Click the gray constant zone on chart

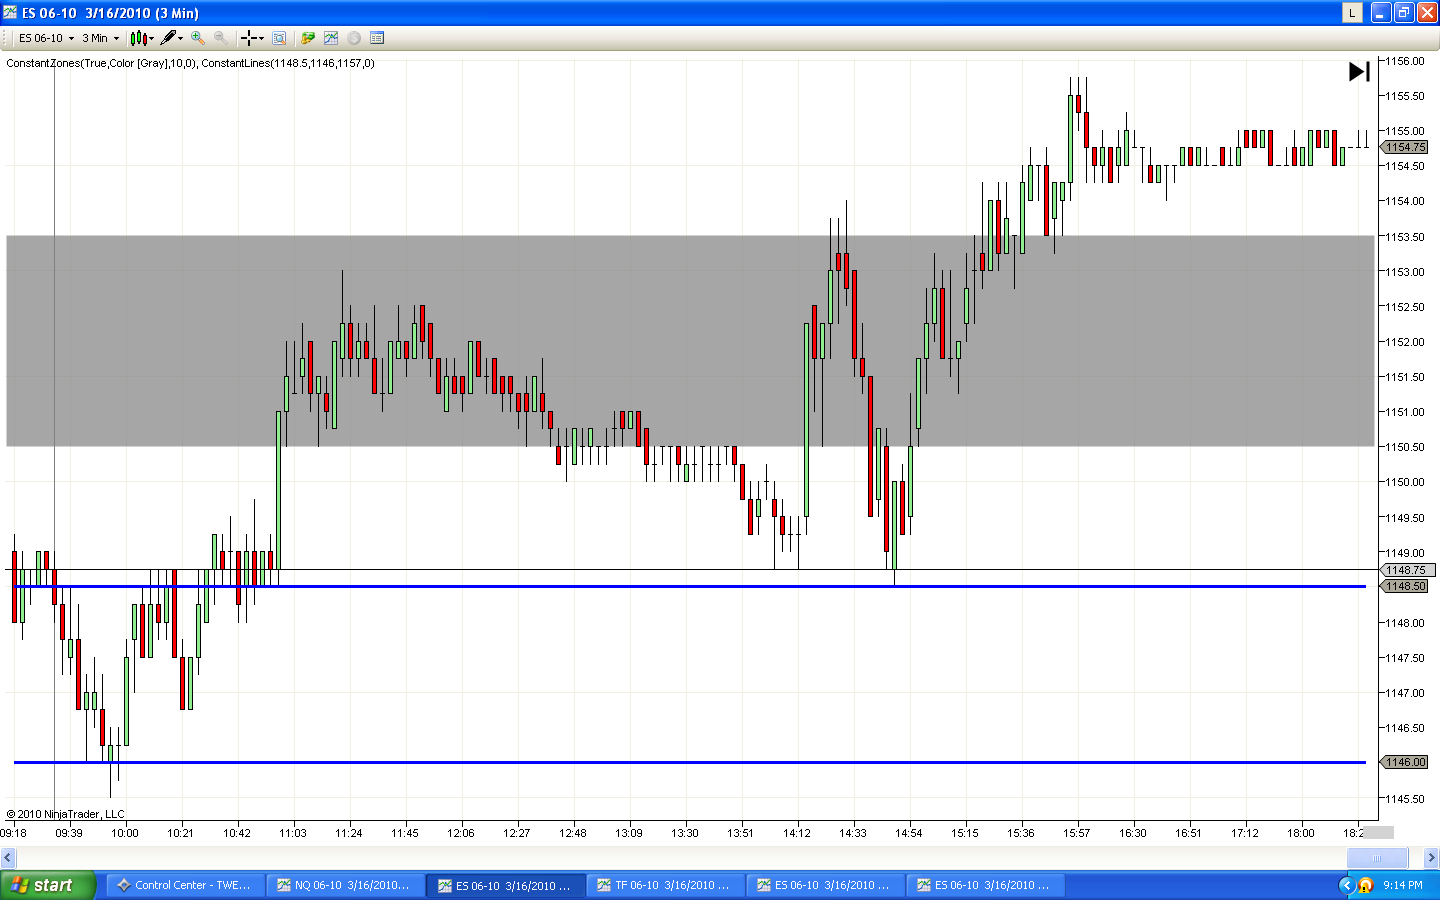click(690, 340)
